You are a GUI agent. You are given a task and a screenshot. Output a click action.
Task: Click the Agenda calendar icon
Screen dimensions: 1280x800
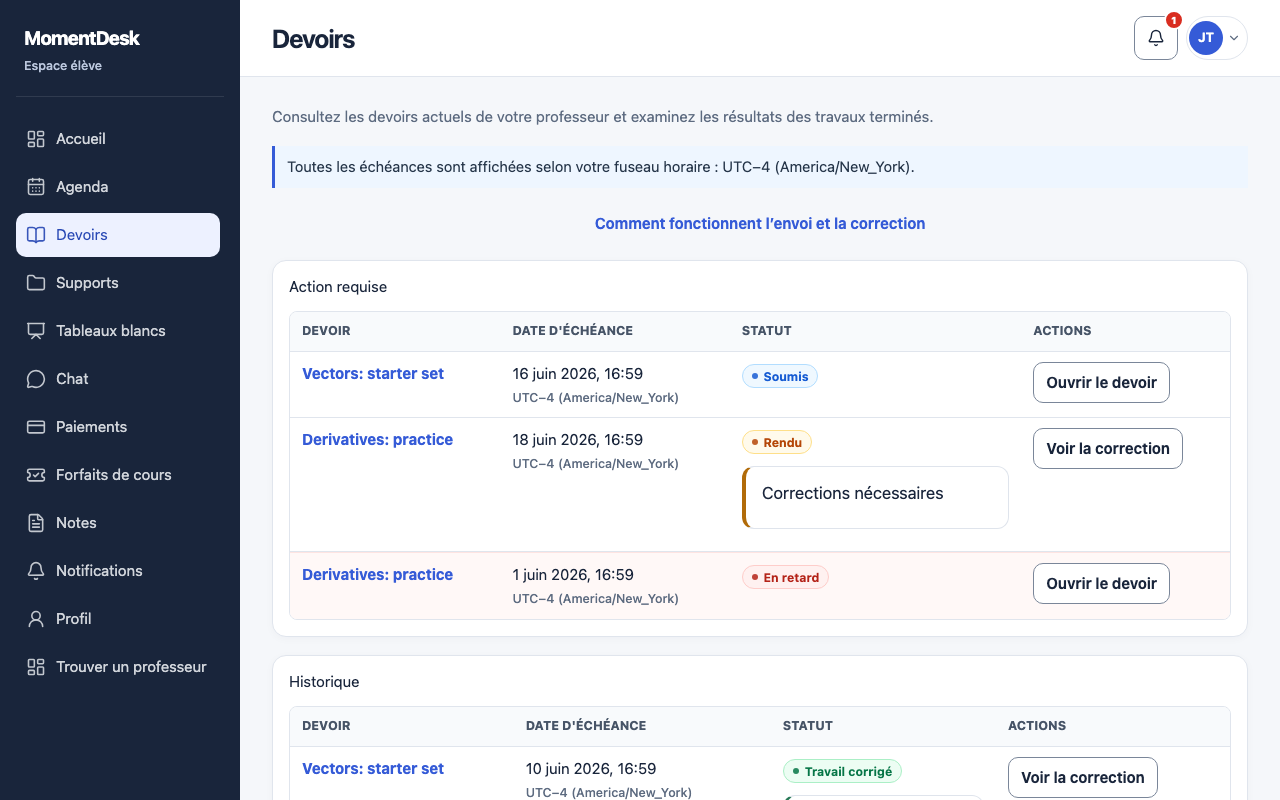point(36,187)
